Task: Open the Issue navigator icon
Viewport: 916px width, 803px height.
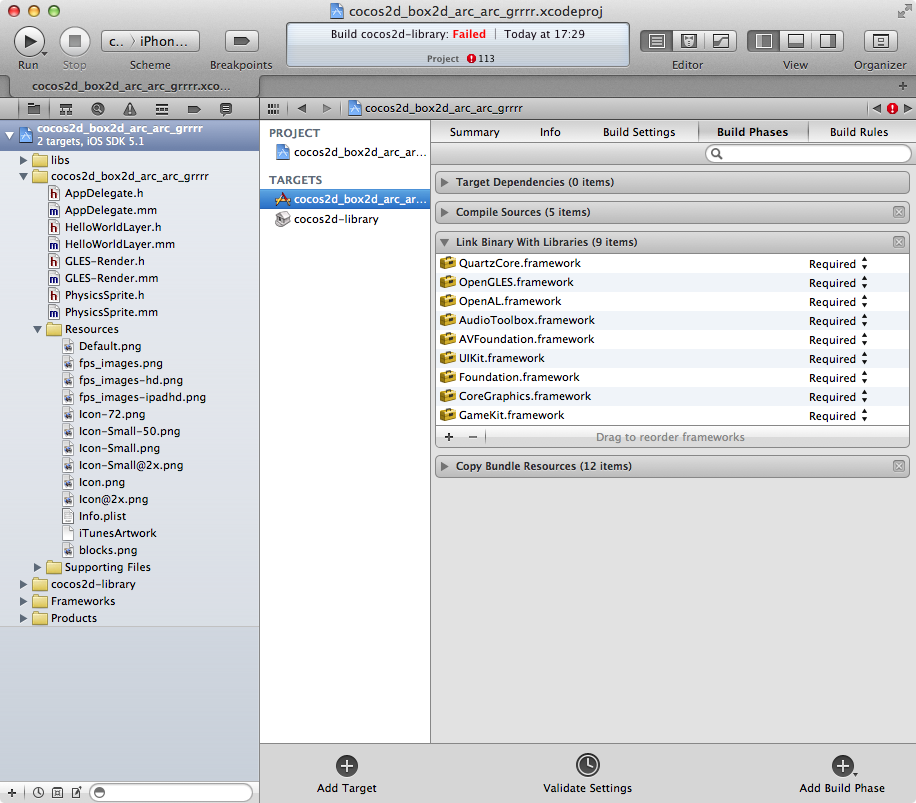Action: (x=130, y=109)
